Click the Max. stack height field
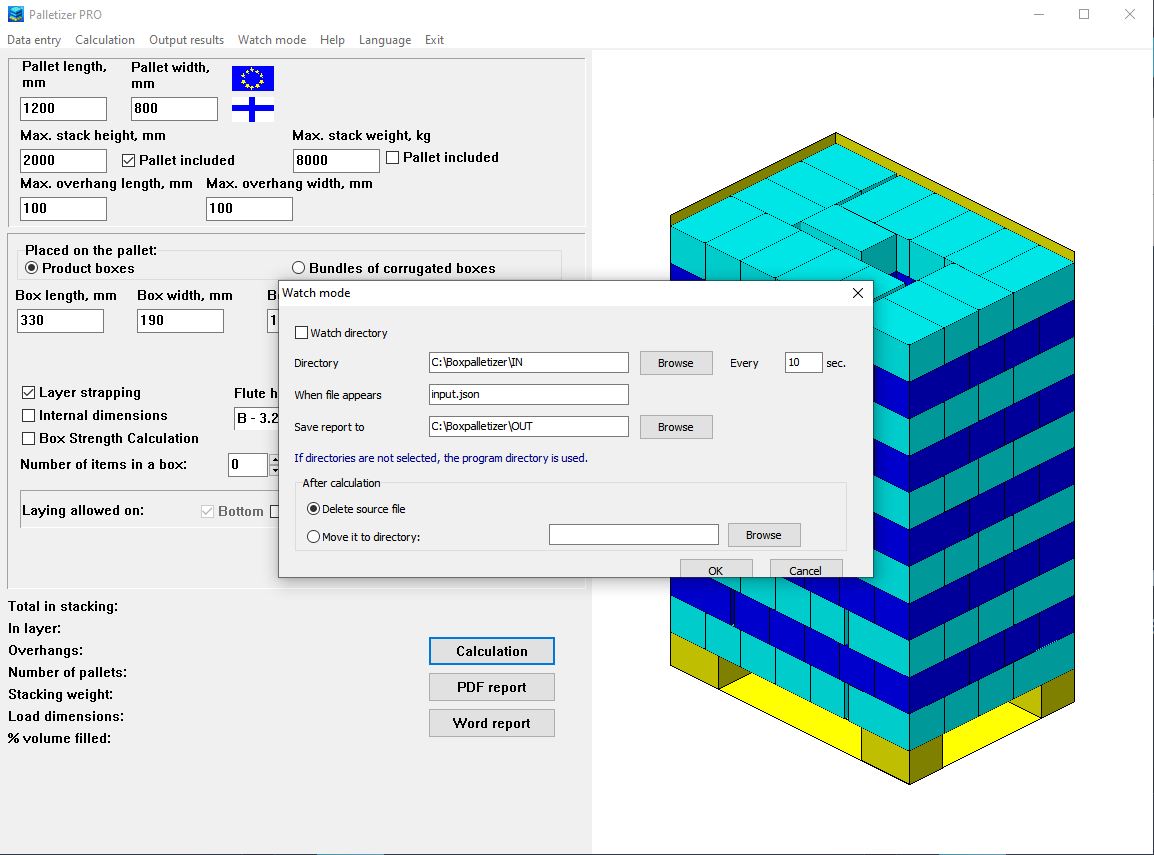The height and width of the screenshot is (855, 1154). pos(63,160)
